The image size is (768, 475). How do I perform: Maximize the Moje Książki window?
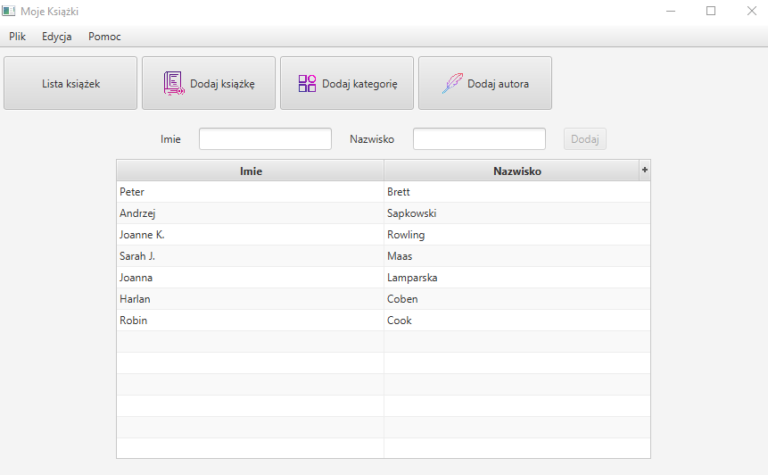(x=711, y=11)
